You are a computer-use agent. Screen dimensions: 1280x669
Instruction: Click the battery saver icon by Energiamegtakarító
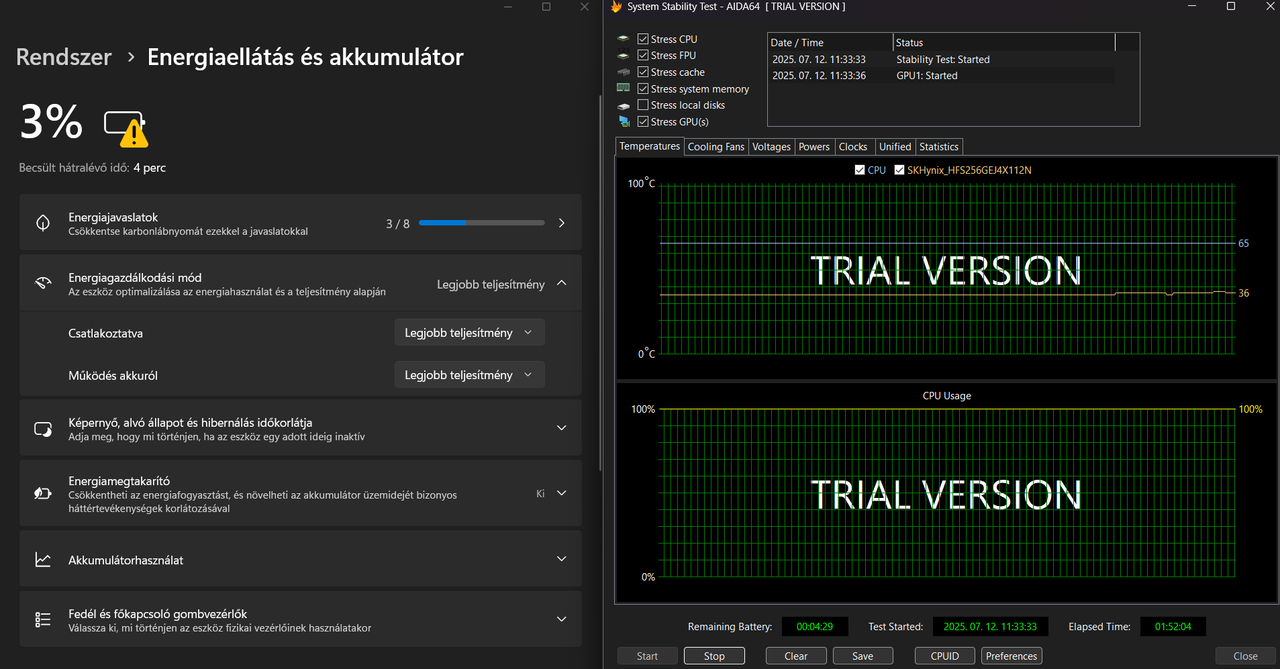(x=43, y=493)
